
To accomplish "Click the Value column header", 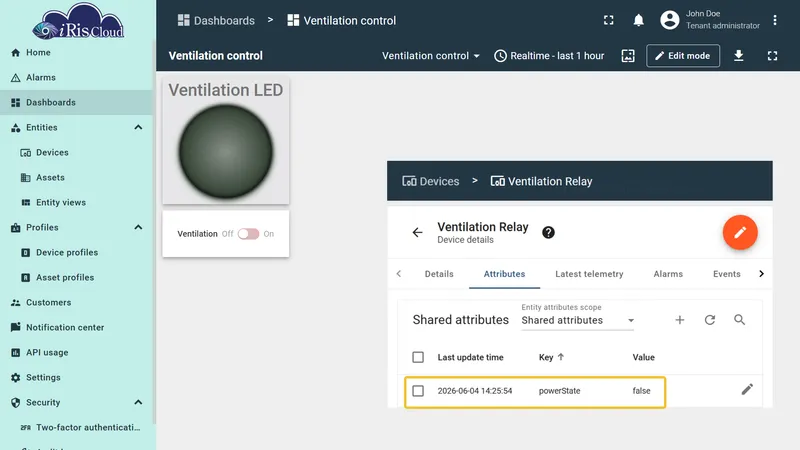I will 643,357.
